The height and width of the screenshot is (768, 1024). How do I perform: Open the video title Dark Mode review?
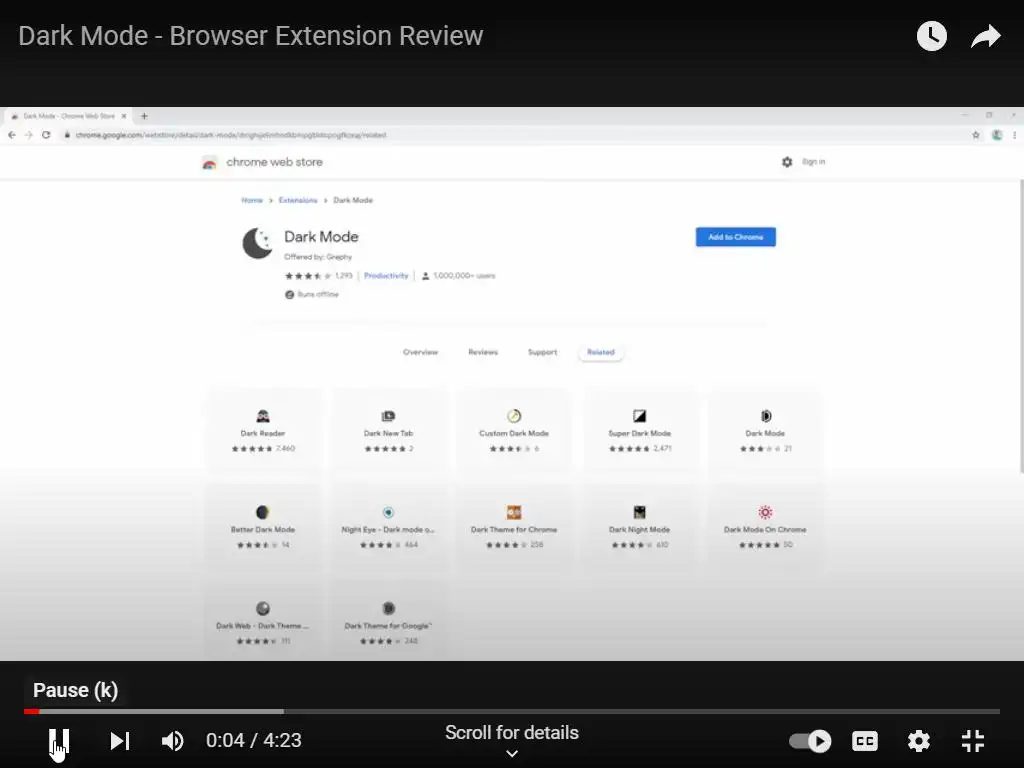coord(251,36)
